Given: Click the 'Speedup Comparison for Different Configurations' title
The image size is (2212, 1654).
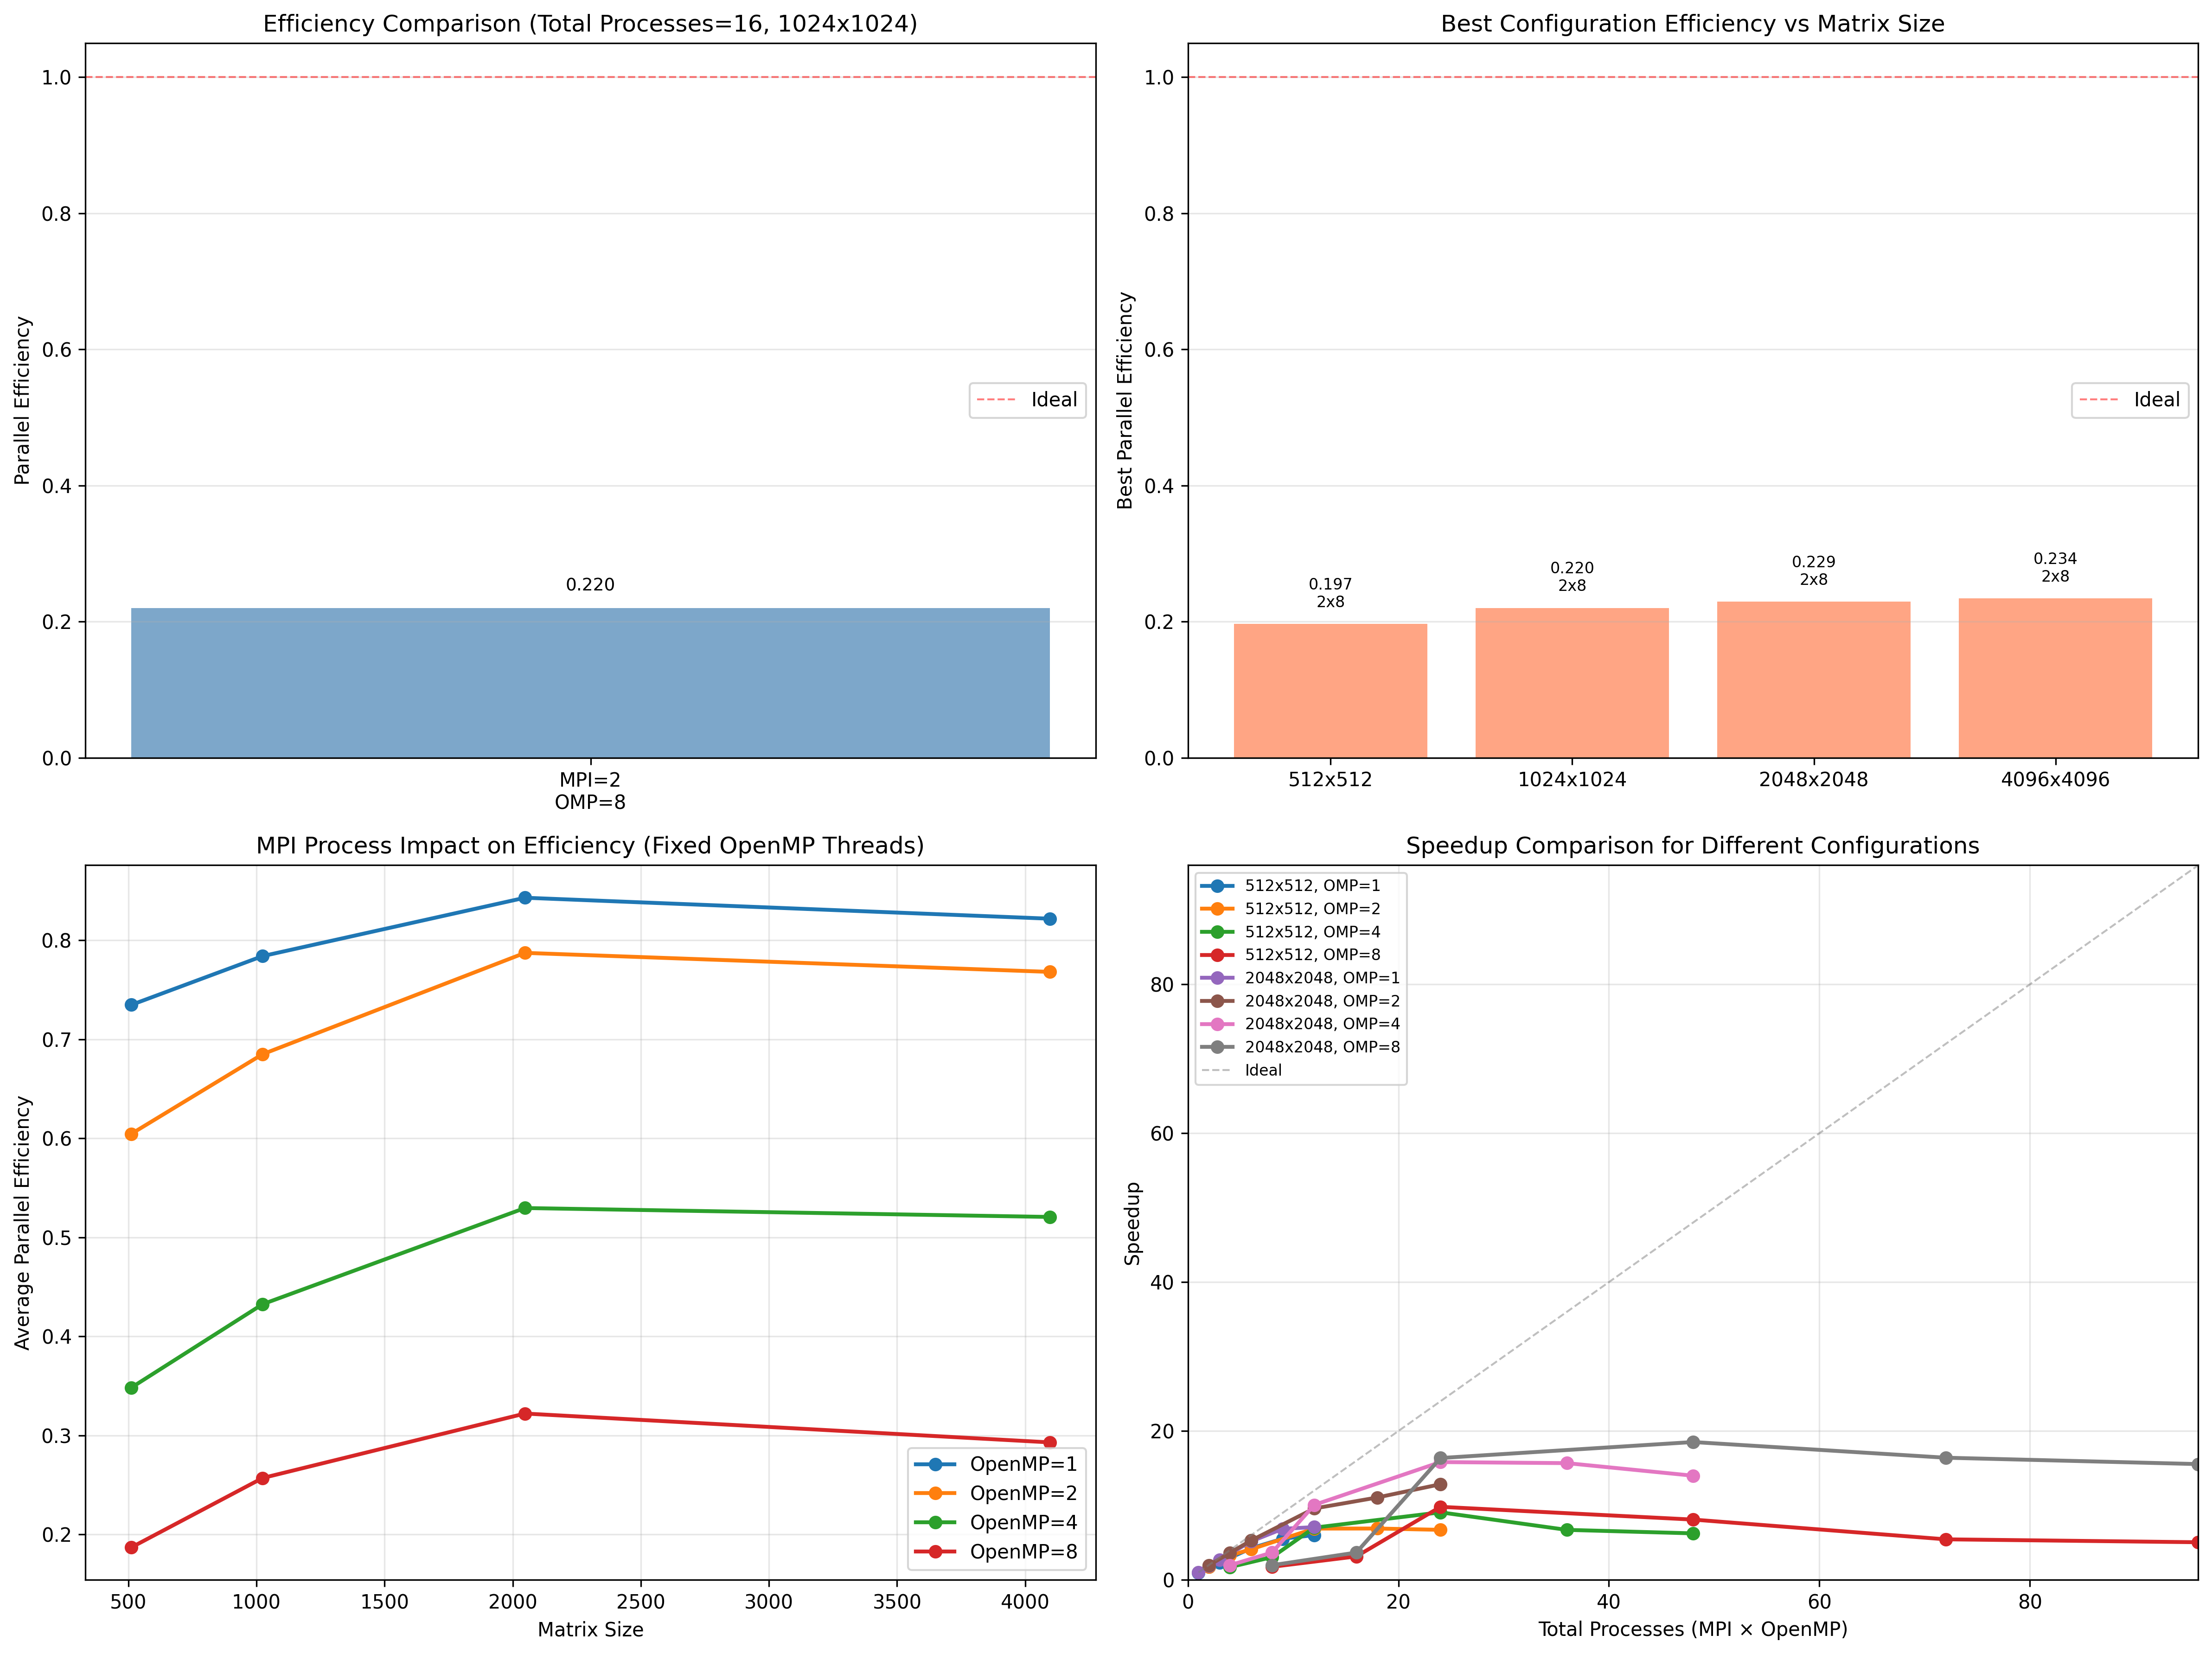Looking at the screenshot, I should (x=1692, y=846).
